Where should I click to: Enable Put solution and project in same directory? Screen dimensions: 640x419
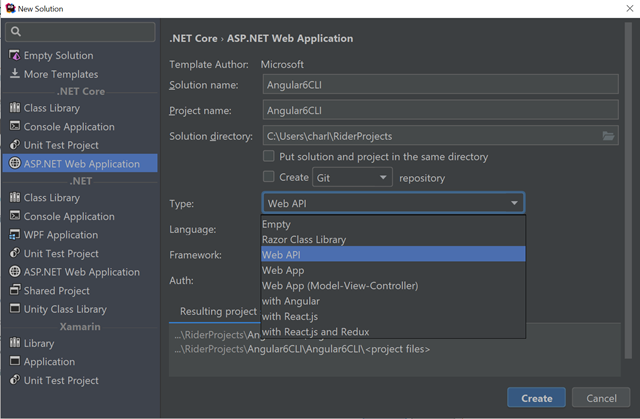pyautogui.click(x=269, y=156)
